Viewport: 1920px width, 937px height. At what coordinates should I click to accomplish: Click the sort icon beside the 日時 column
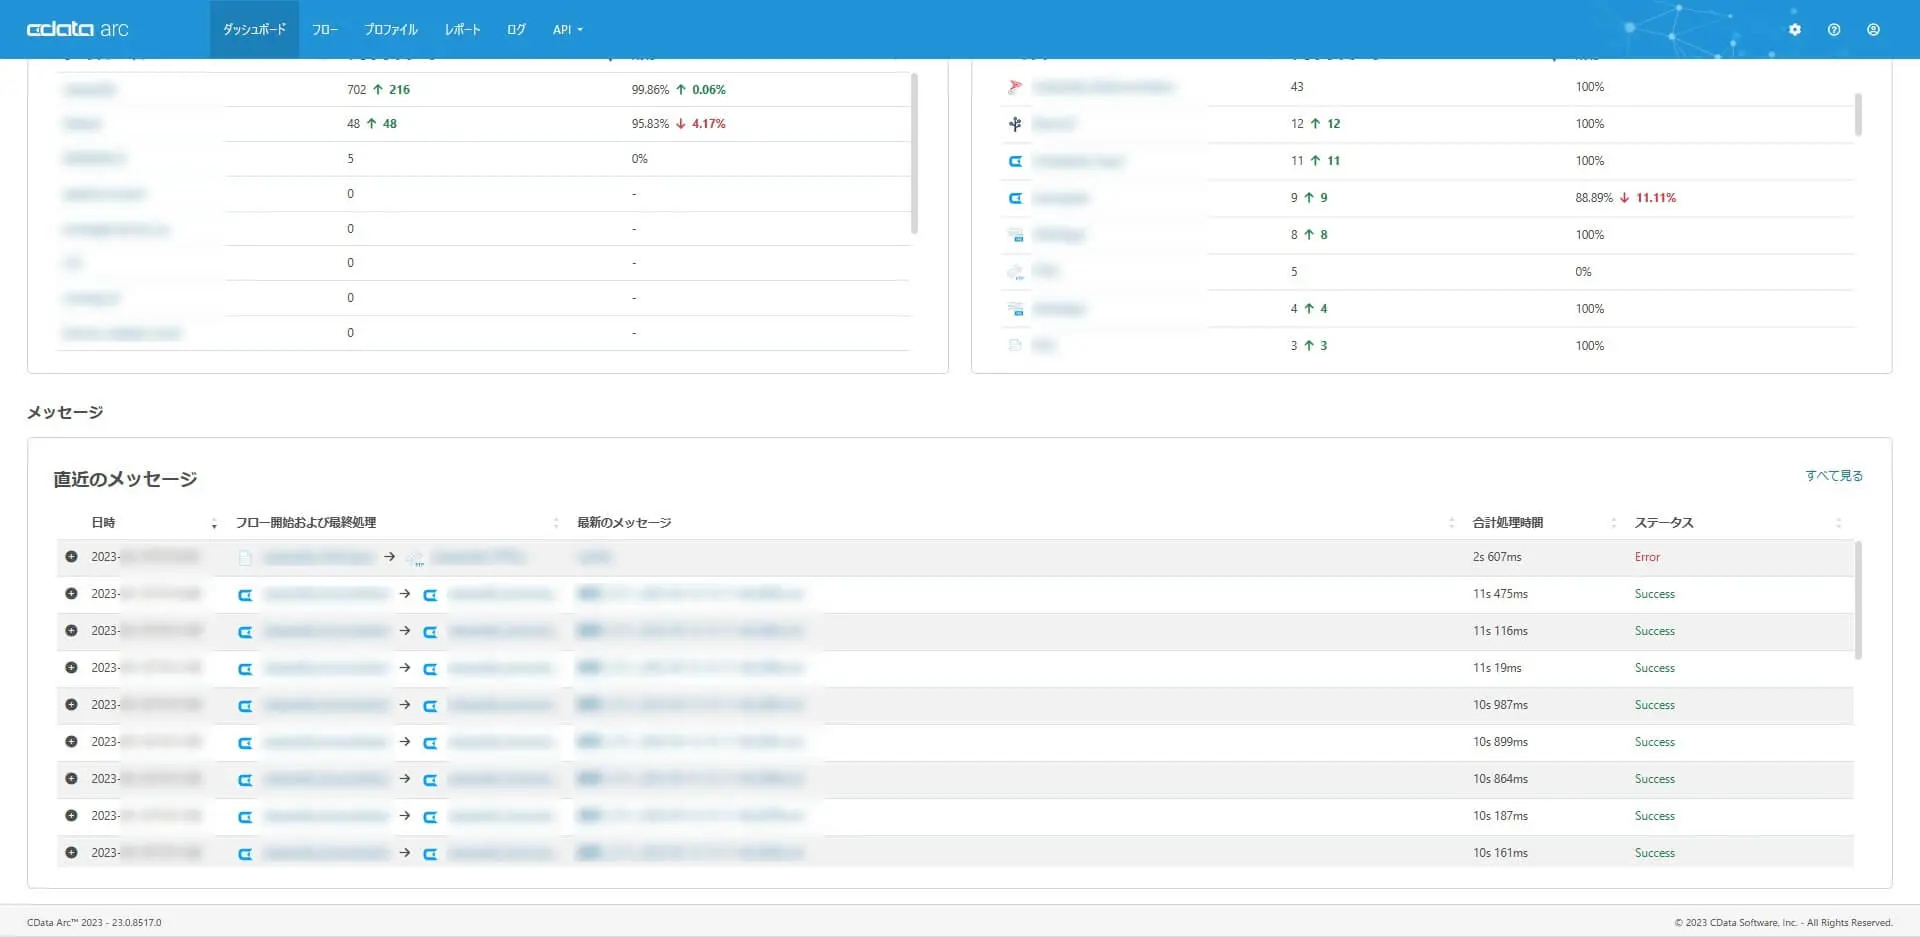[214, 523]
